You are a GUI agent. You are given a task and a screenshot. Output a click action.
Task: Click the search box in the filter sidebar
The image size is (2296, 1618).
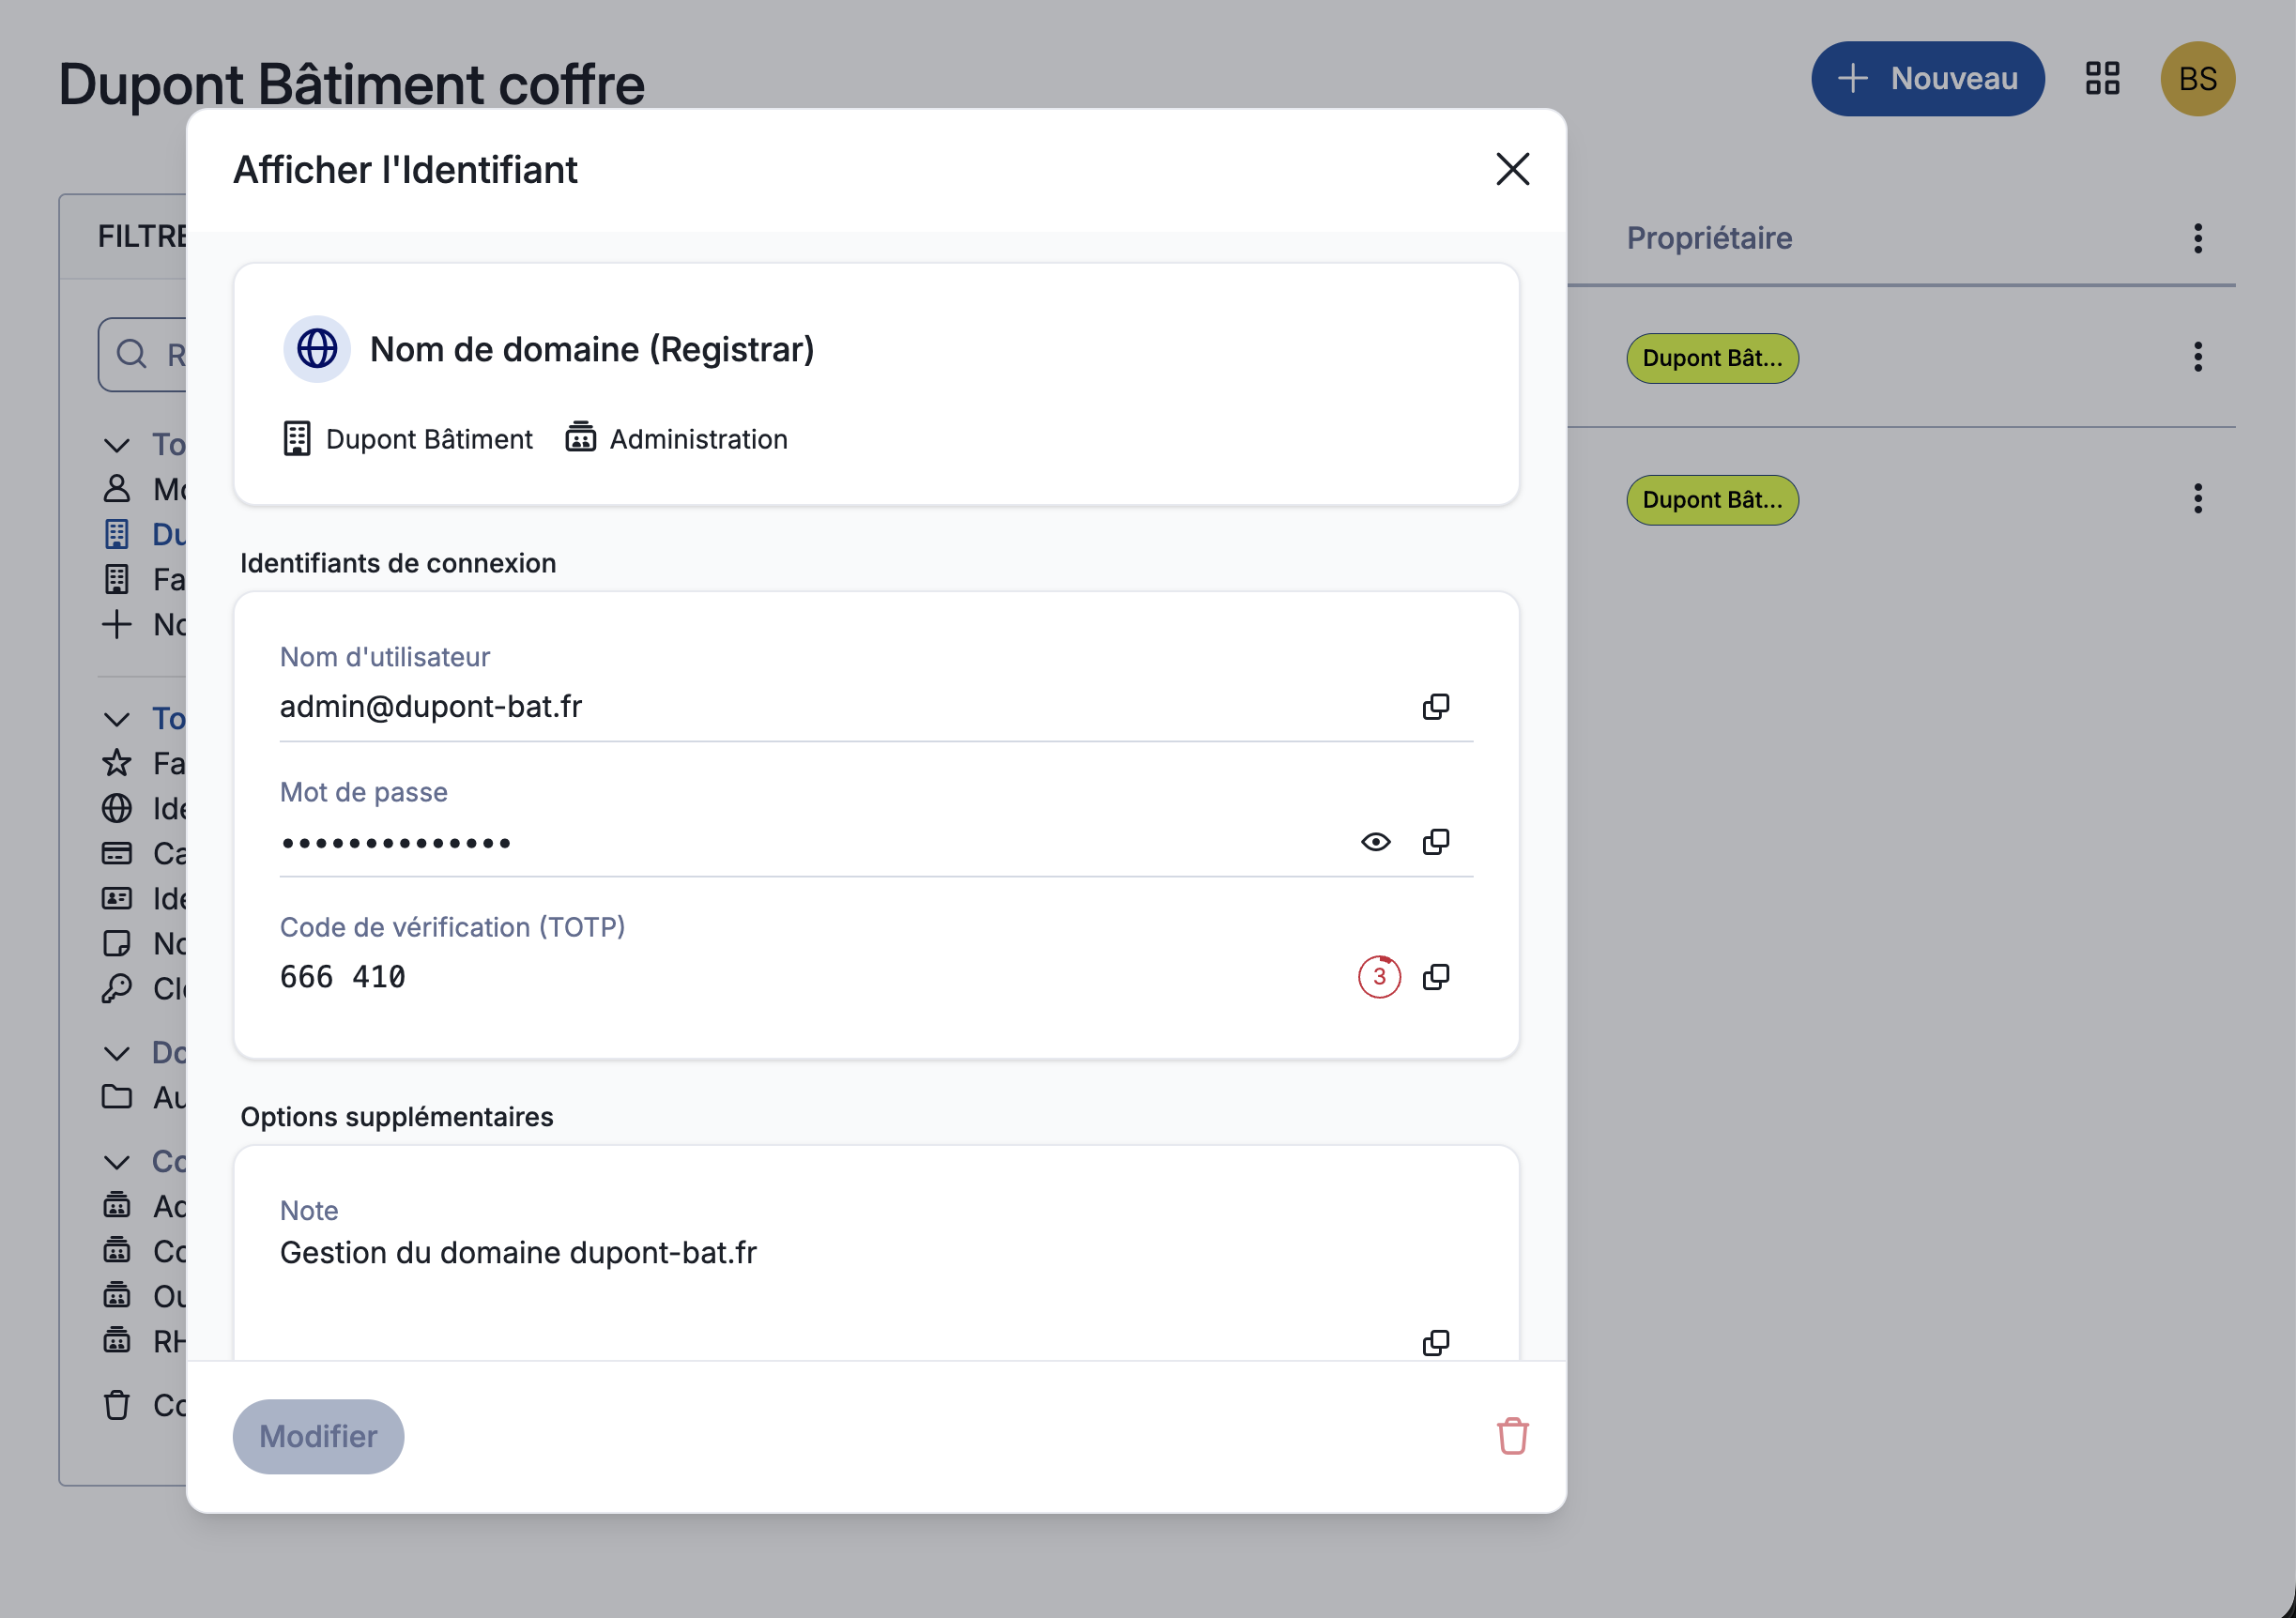click(x=142, y=354)
